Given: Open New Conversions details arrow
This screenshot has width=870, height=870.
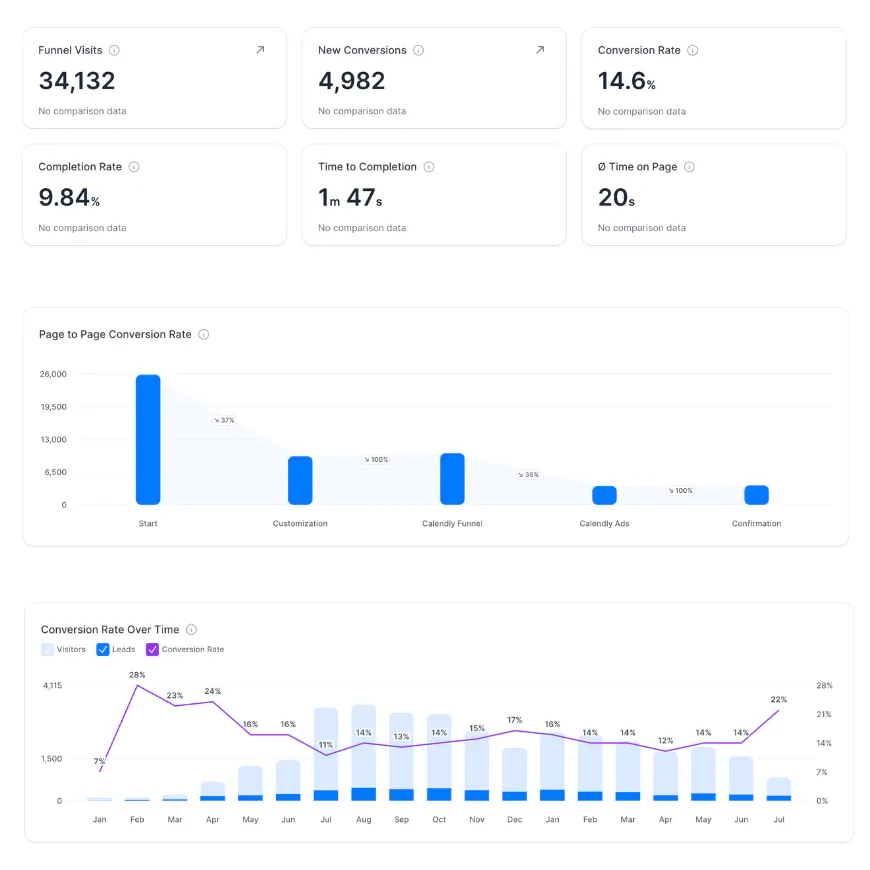Looking at the screenshot, I should tap(540, 50).
